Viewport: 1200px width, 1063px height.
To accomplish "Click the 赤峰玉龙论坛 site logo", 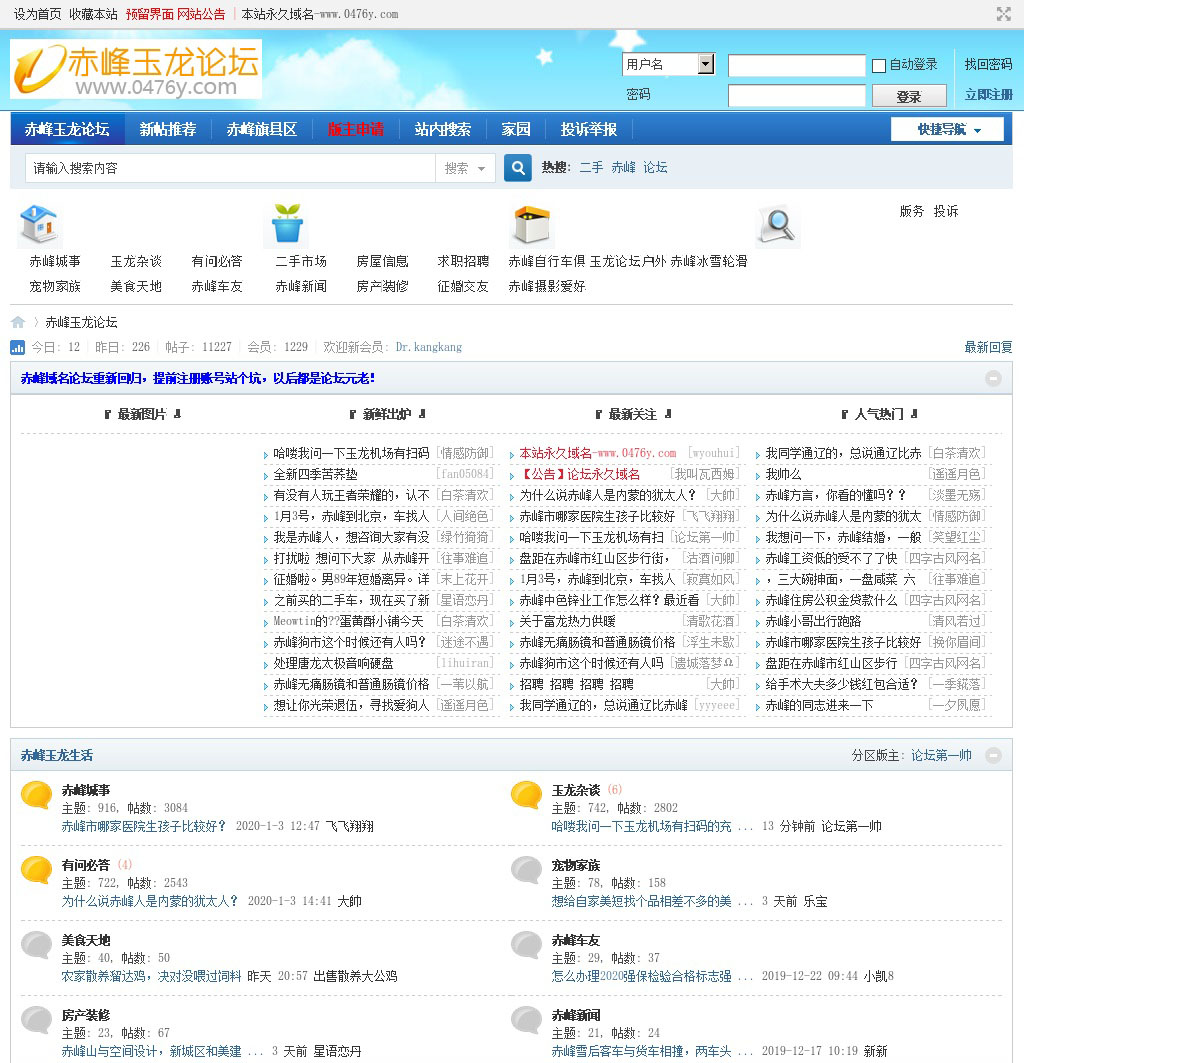I will (x=136, y=69).
